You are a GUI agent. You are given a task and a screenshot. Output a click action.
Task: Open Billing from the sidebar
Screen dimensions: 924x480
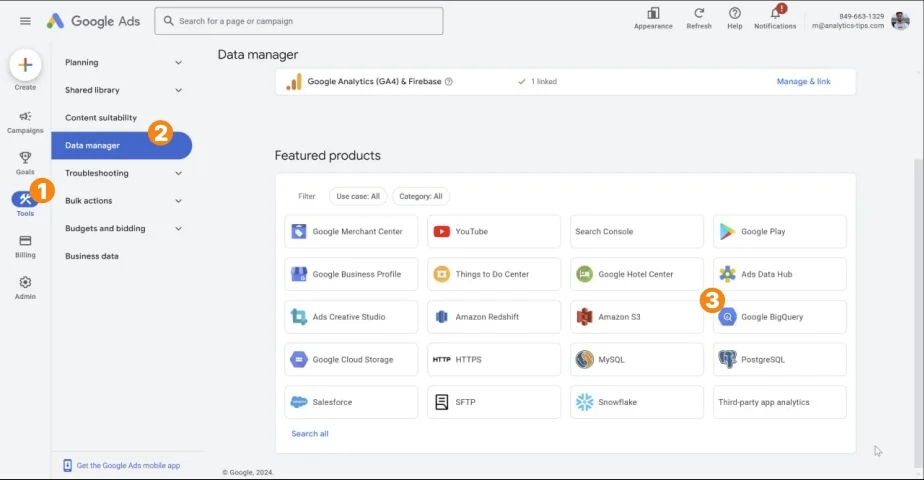point(25,247)
